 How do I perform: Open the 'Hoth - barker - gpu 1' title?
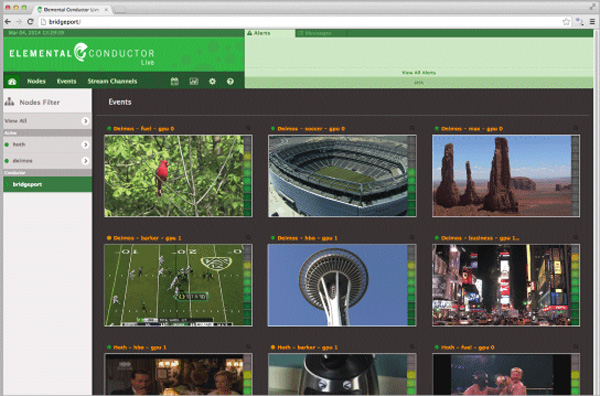point(307,347)
